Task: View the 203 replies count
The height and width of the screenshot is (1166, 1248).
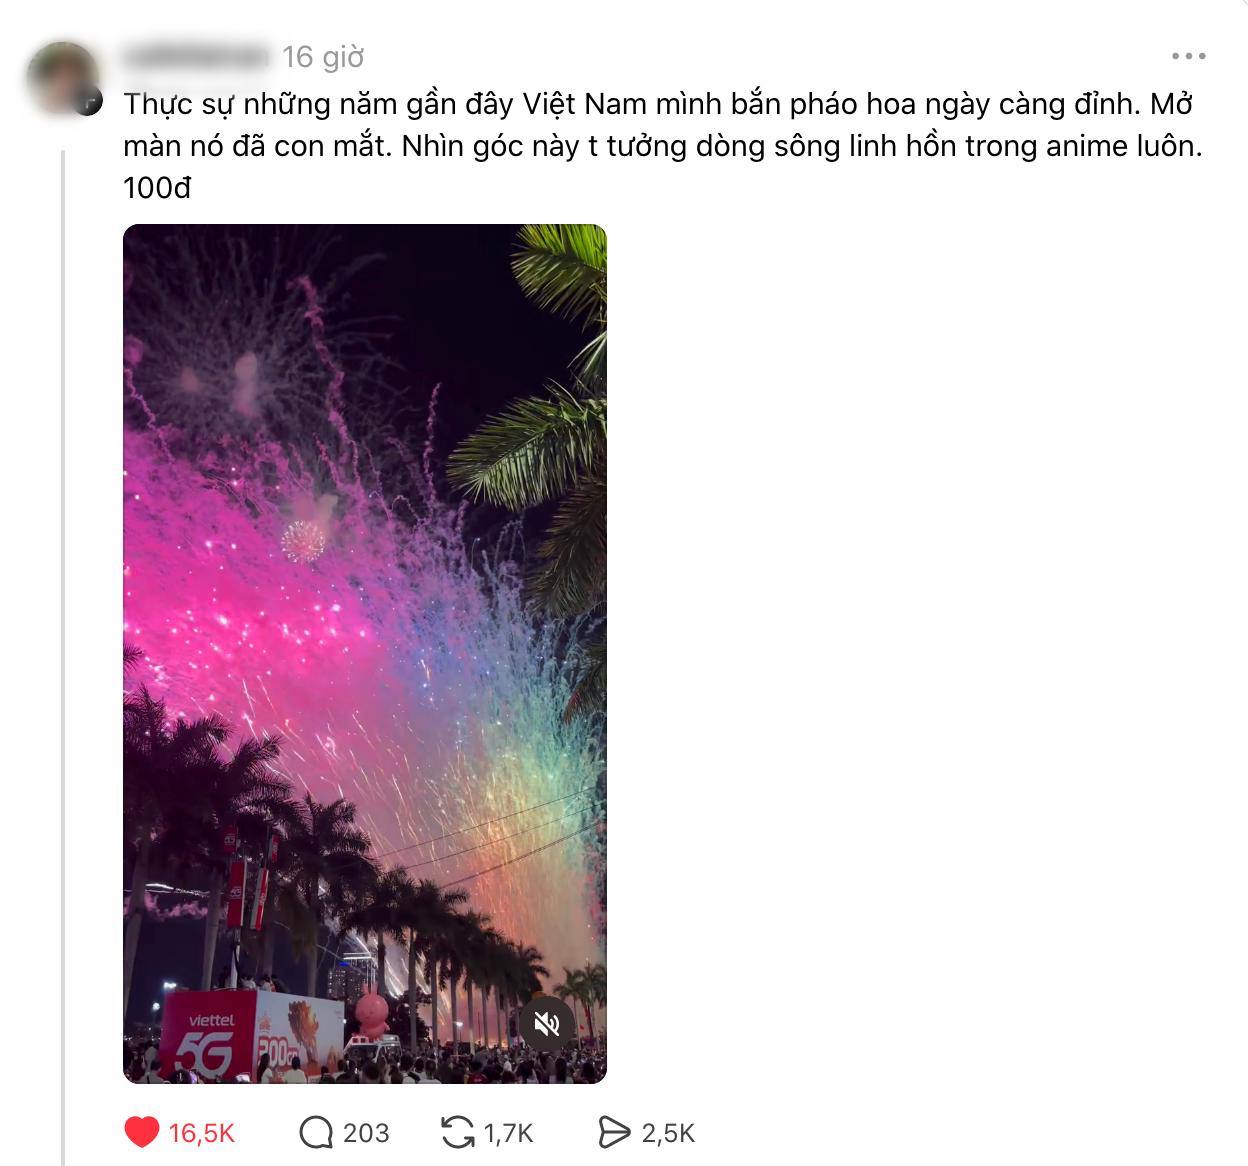Action: [x=366, y=1133]
